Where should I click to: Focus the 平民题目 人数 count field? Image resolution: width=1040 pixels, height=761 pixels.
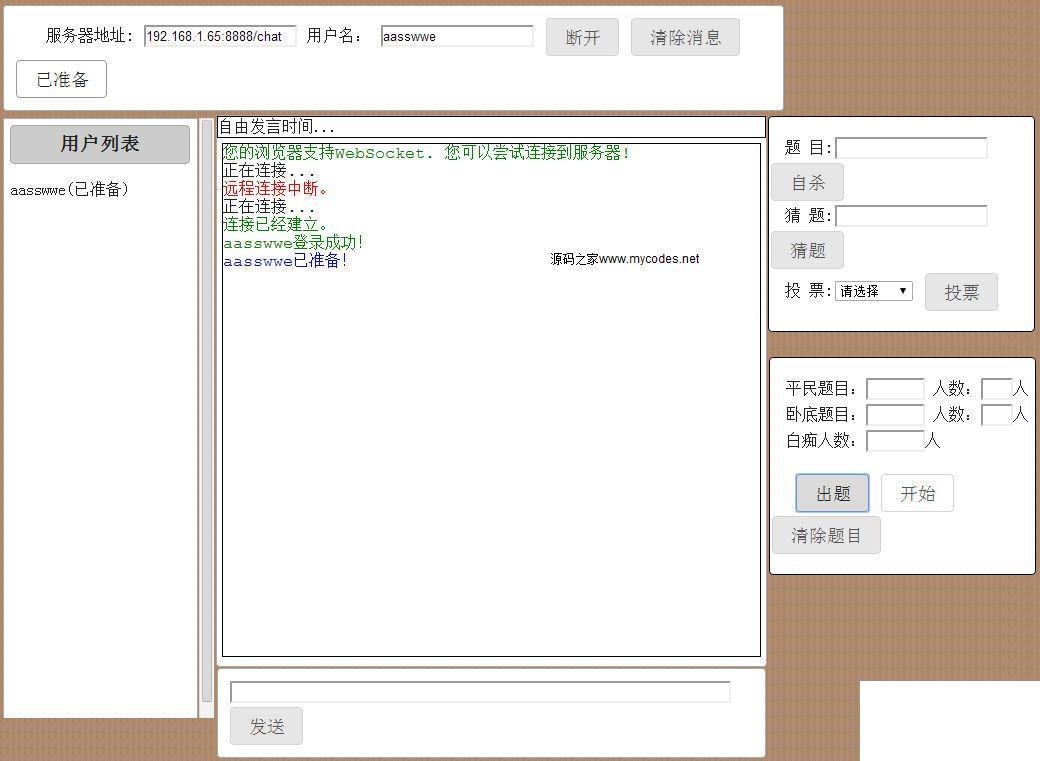click(996, 388)
